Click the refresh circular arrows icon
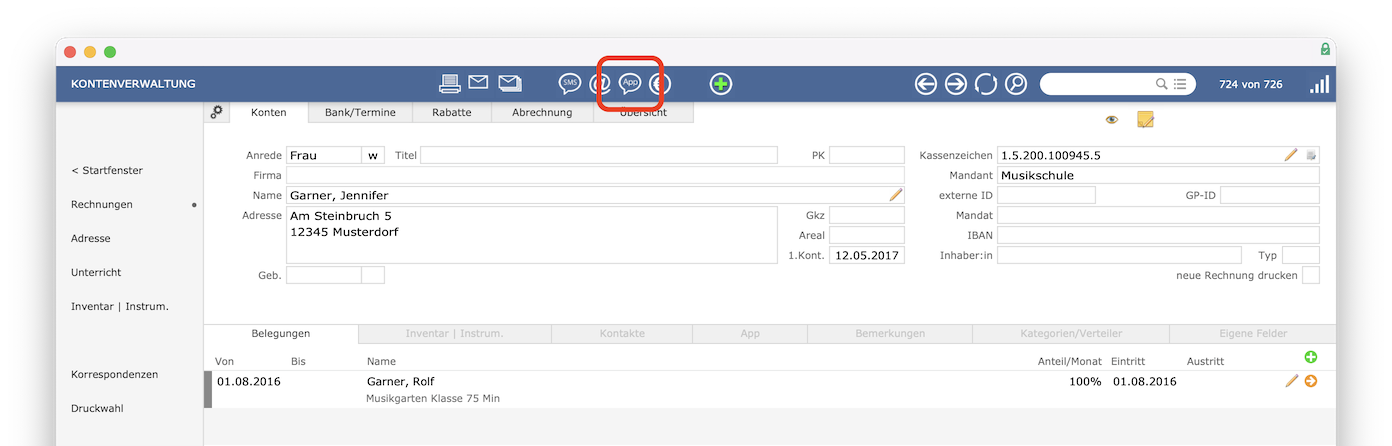Screen dimensions: 1392x446 [x=986, y=84]
